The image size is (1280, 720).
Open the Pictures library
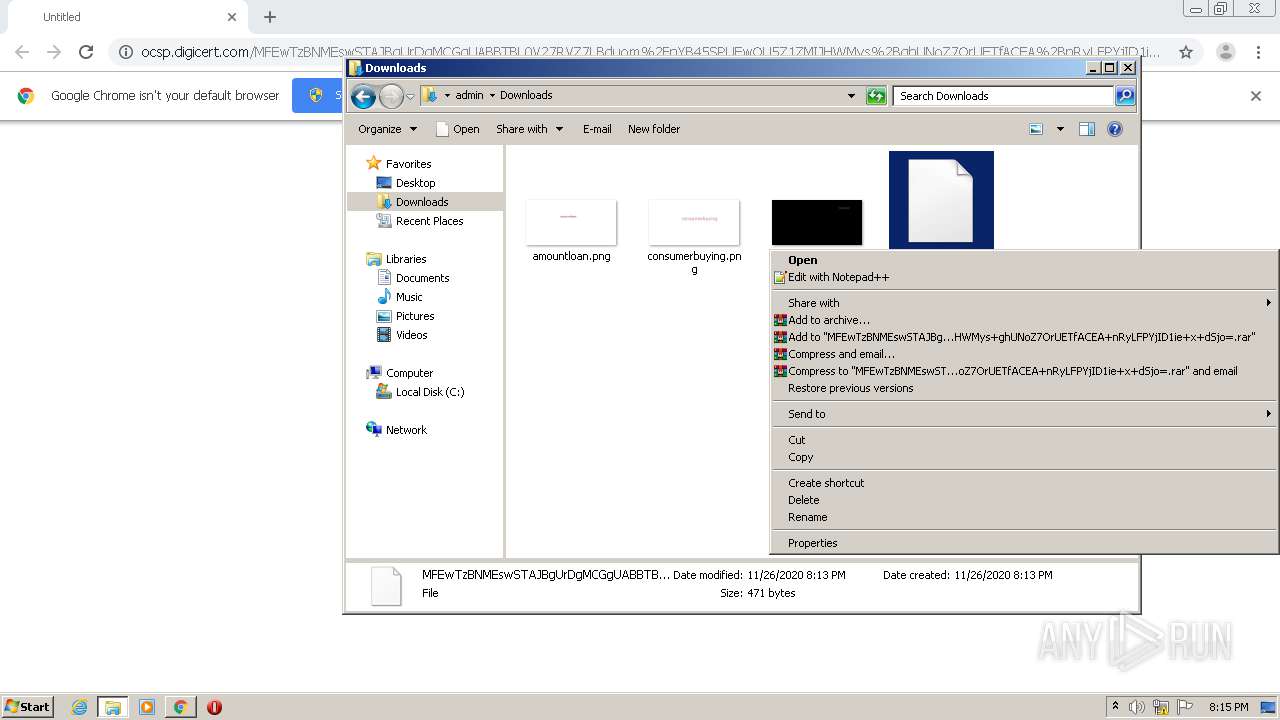click(415, 316)
